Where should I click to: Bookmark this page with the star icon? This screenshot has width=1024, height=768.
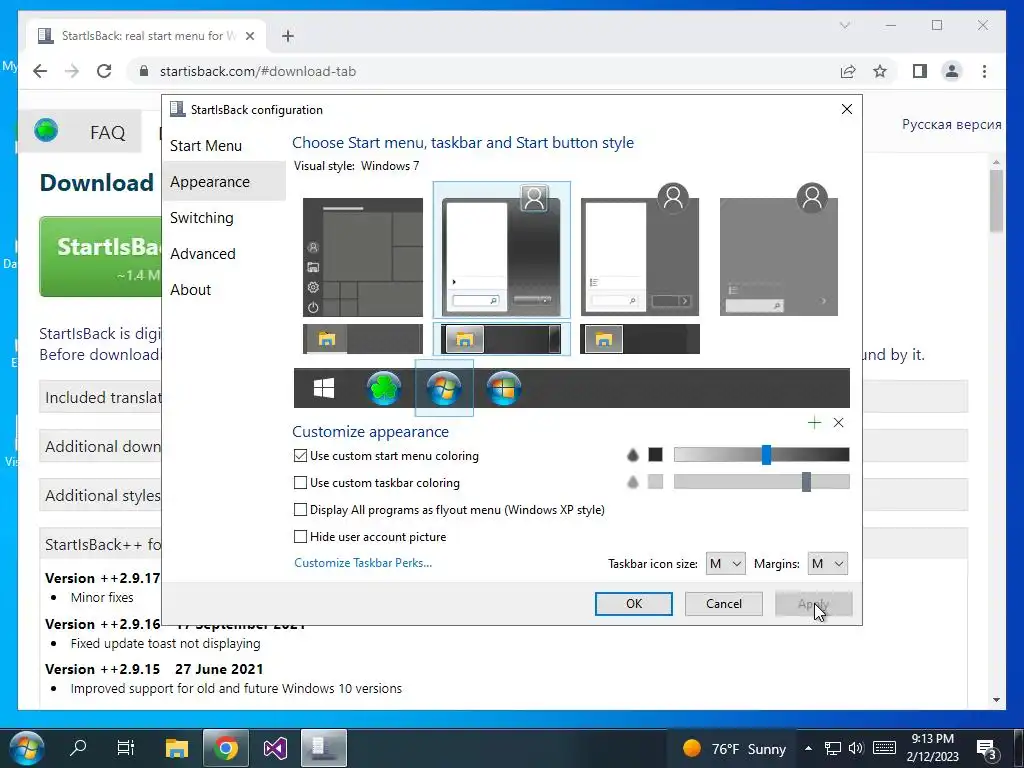(x=880, y=71)
